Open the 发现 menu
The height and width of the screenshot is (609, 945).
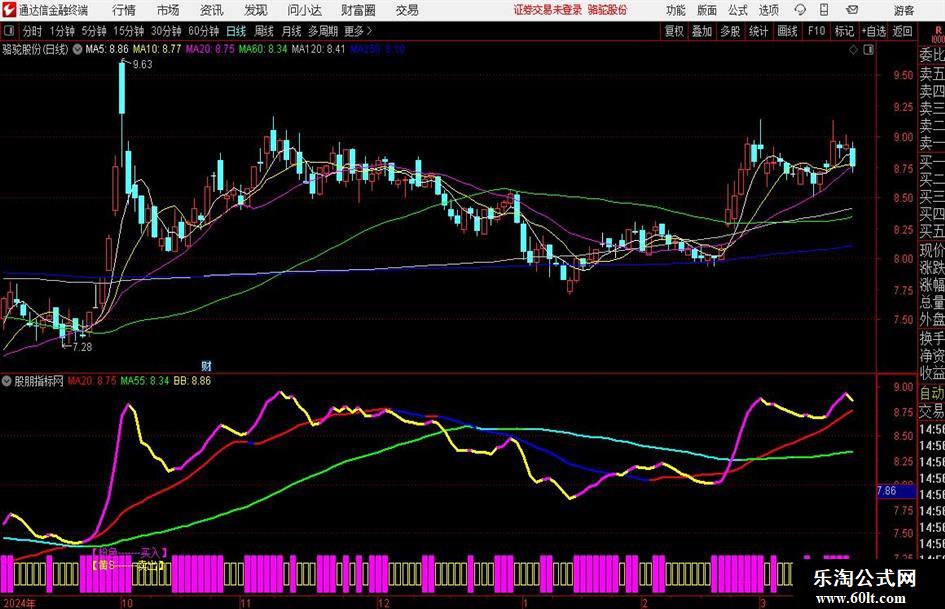pyautogui.click(x=256, y=10)
